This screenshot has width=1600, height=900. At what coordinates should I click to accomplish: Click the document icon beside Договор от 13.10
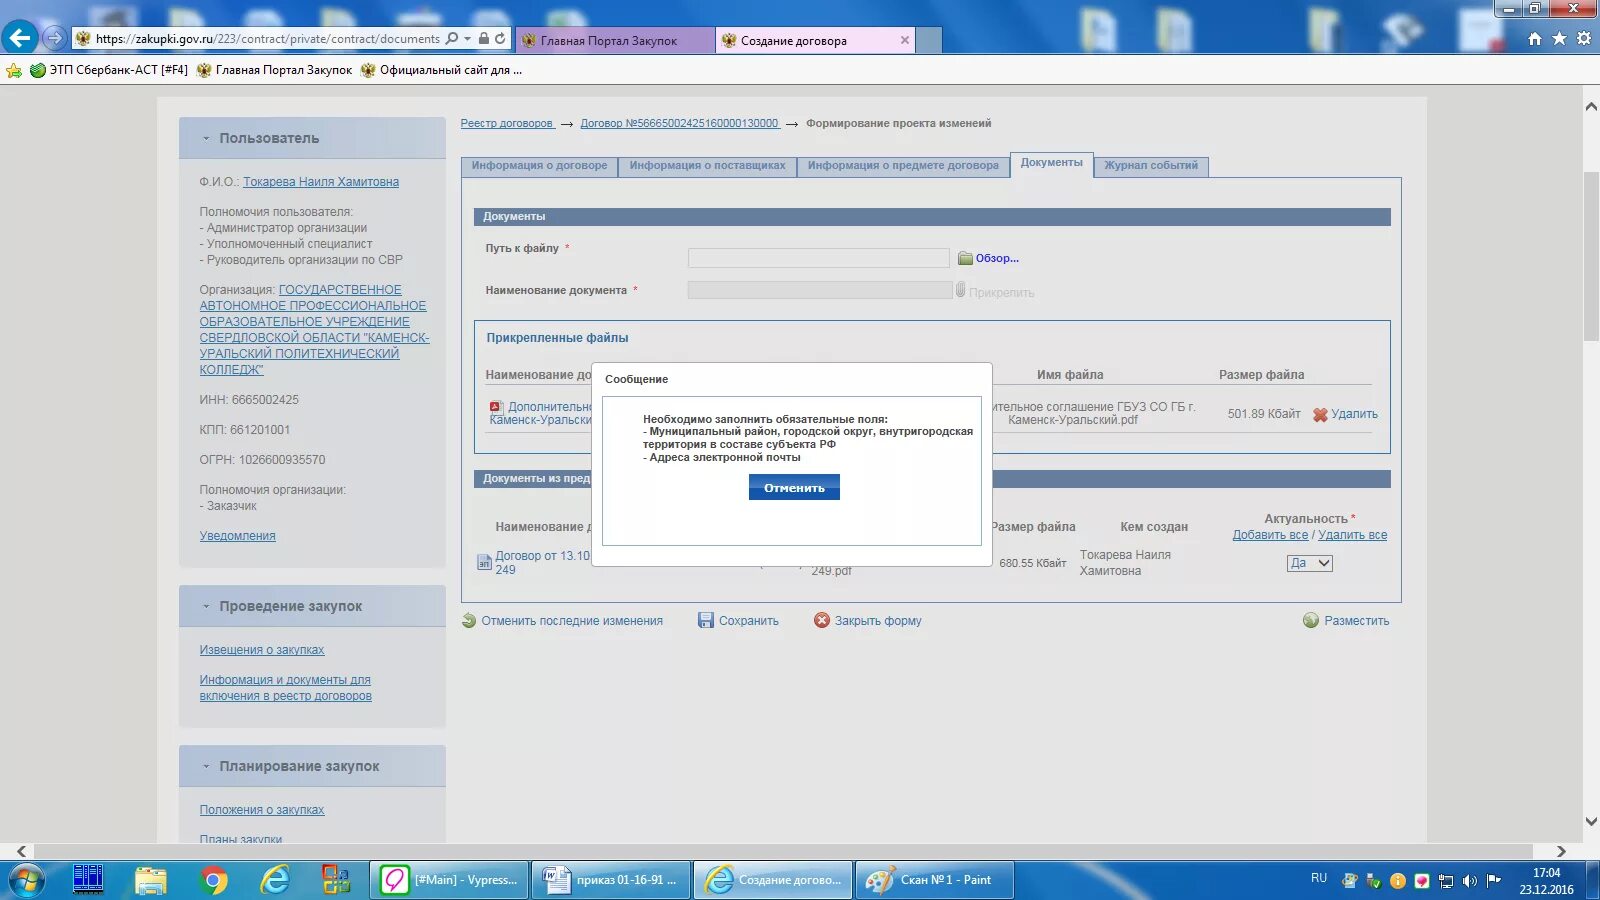click(x=484, y=563)
